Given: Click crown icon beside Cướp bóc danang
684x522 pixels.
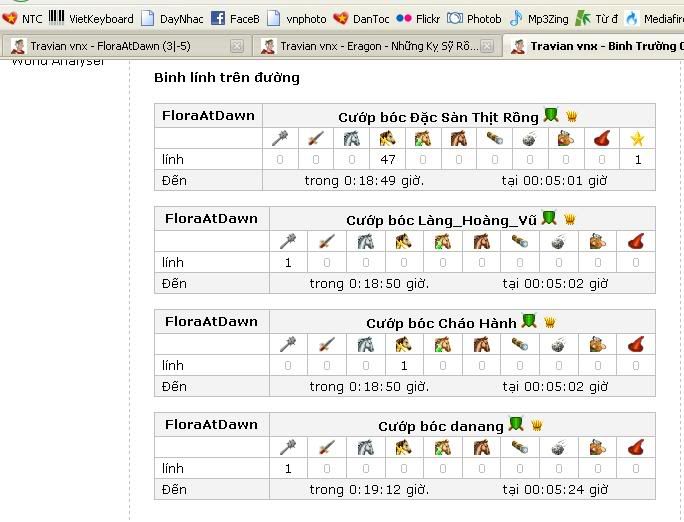Looking at the screenshot, I should (x=537, y=425).
